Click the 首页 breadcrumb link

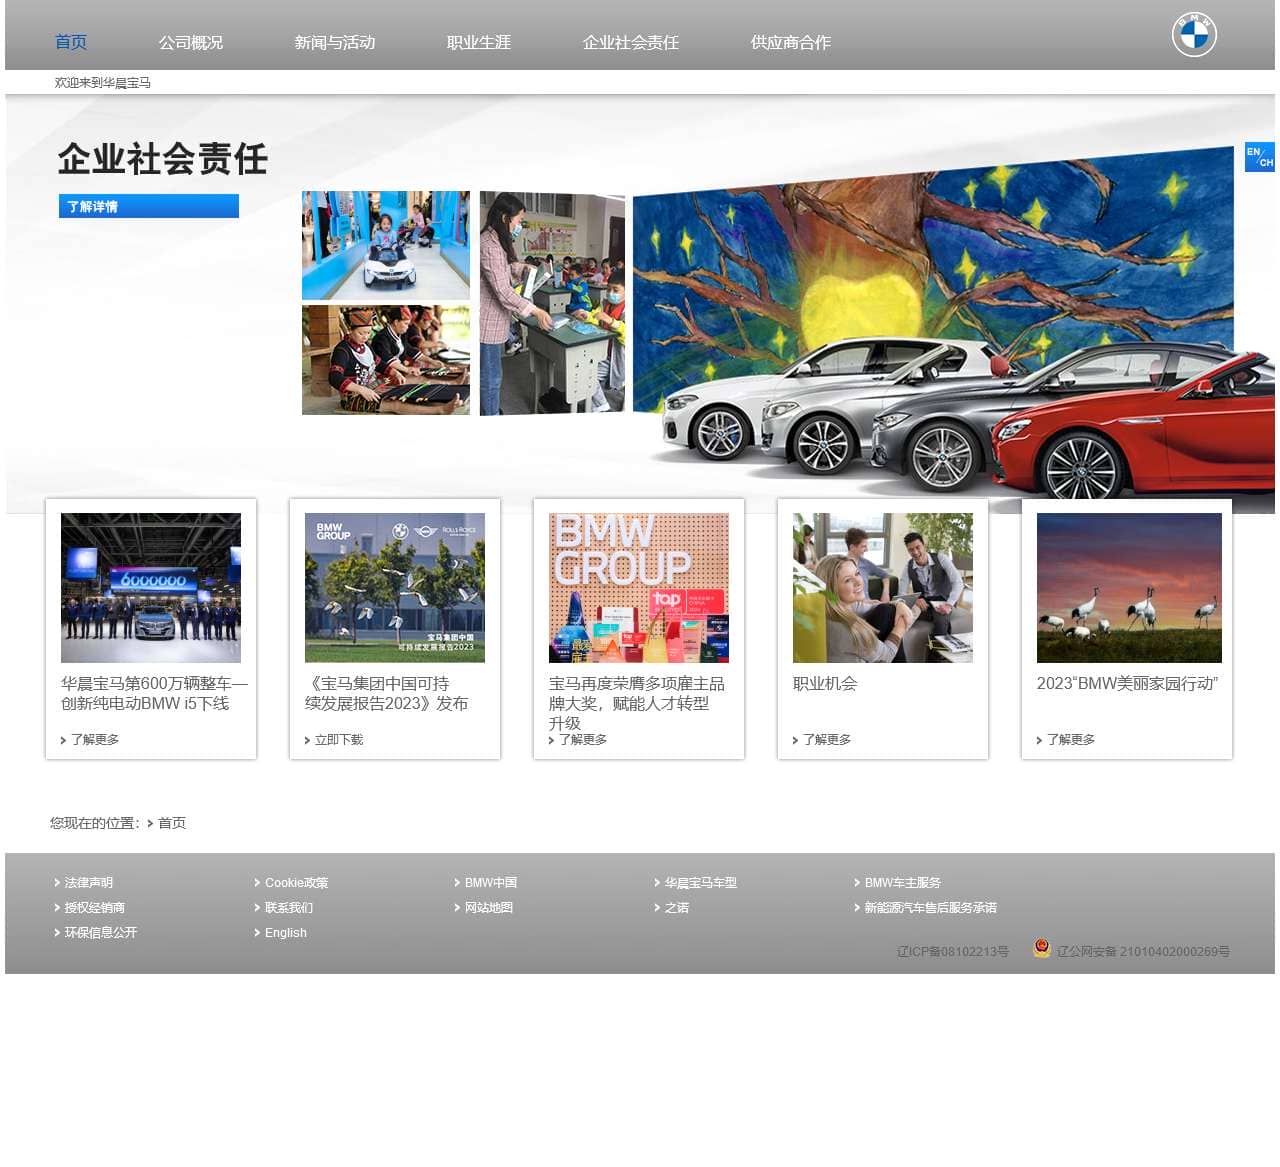click(172, 823)
